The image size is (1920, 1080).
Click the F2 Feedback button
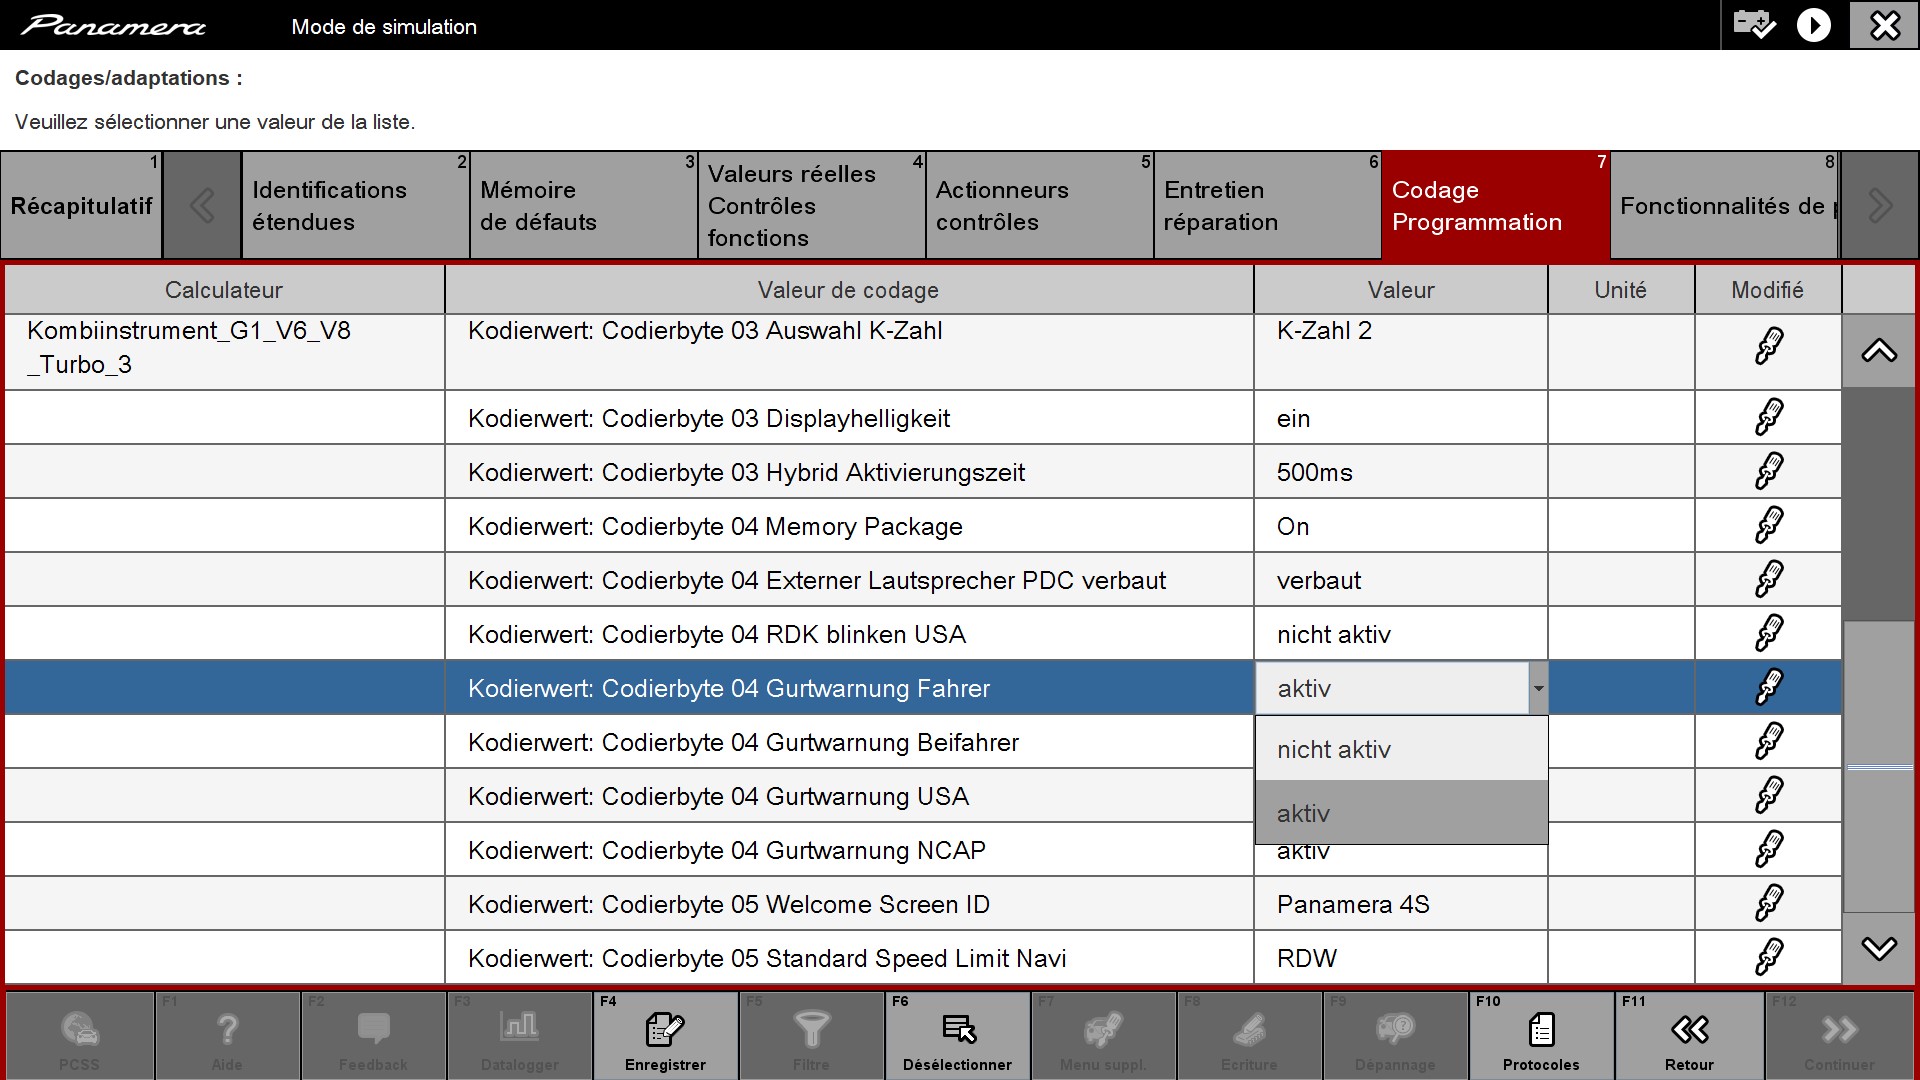[373, 1035]
